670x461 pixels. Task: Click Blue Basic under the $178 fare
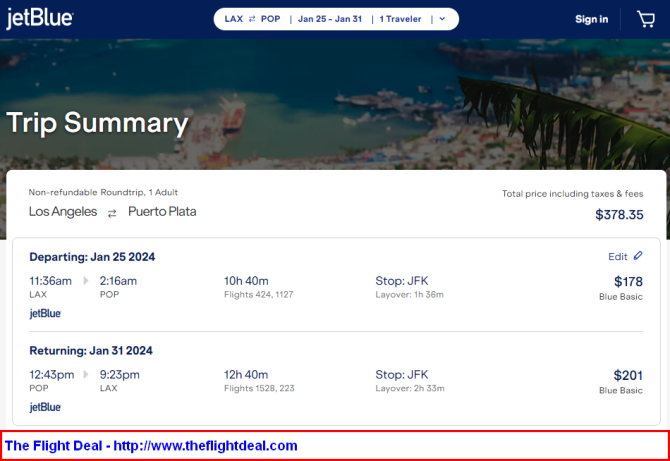[621, 297]
